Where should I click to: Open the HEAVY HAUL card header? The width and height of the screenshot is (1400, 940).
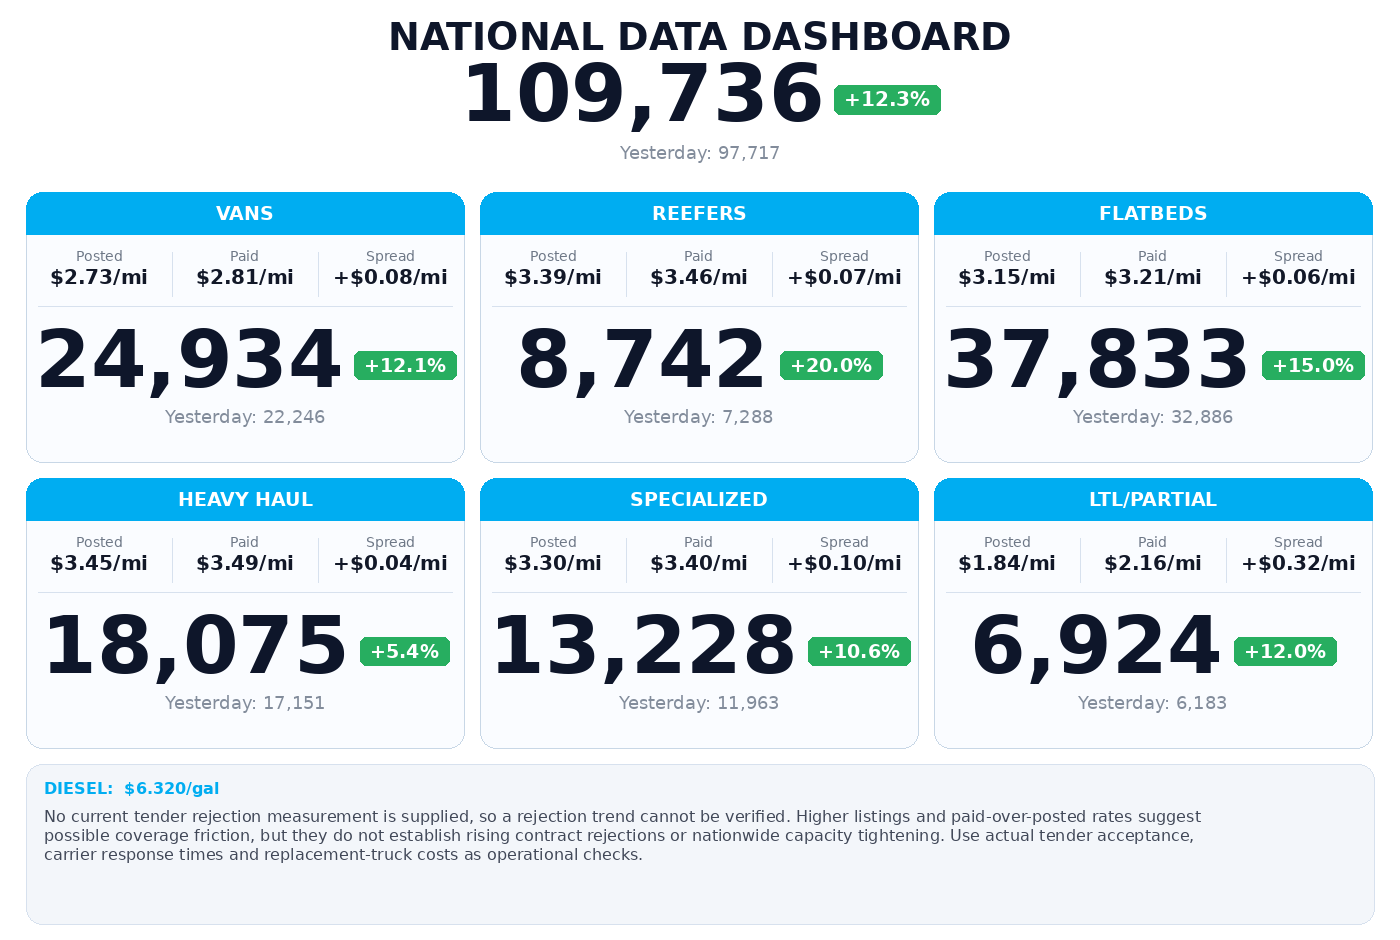245,499
